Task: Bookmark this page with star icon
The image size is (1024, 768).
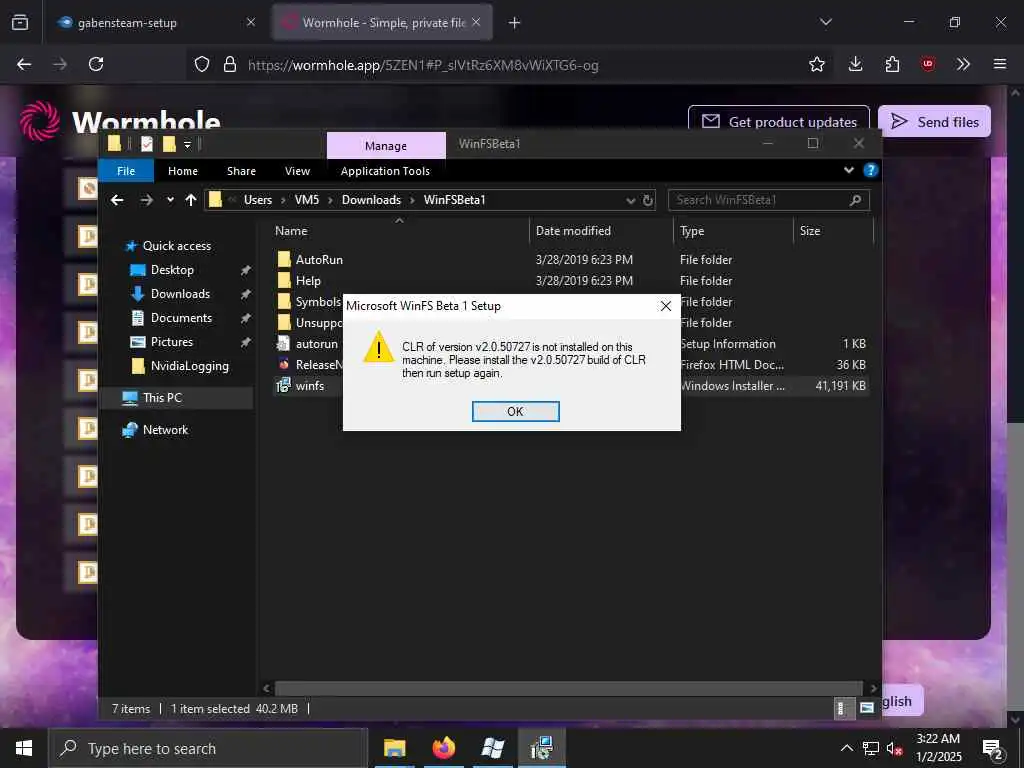Action: click(816, 64)
